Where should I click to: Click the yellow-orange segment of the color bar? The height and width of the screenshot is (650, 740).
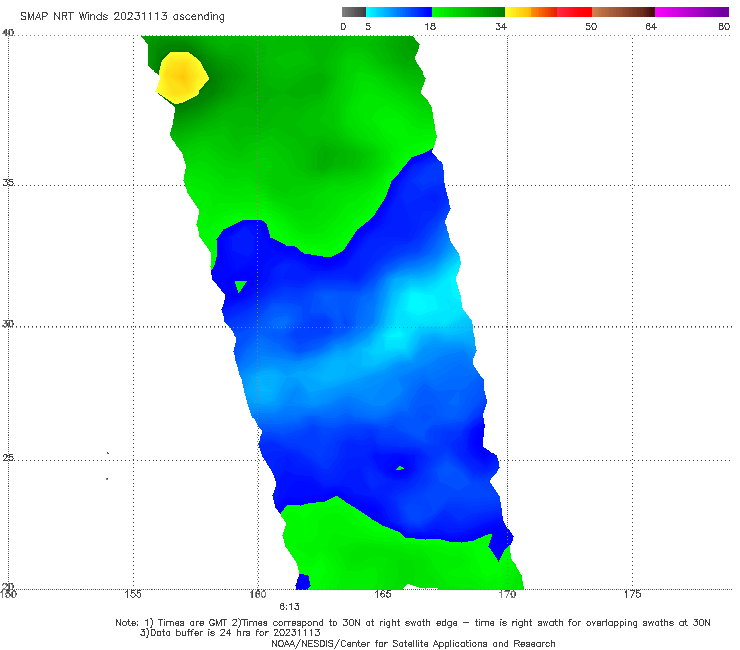click(531, 12)
